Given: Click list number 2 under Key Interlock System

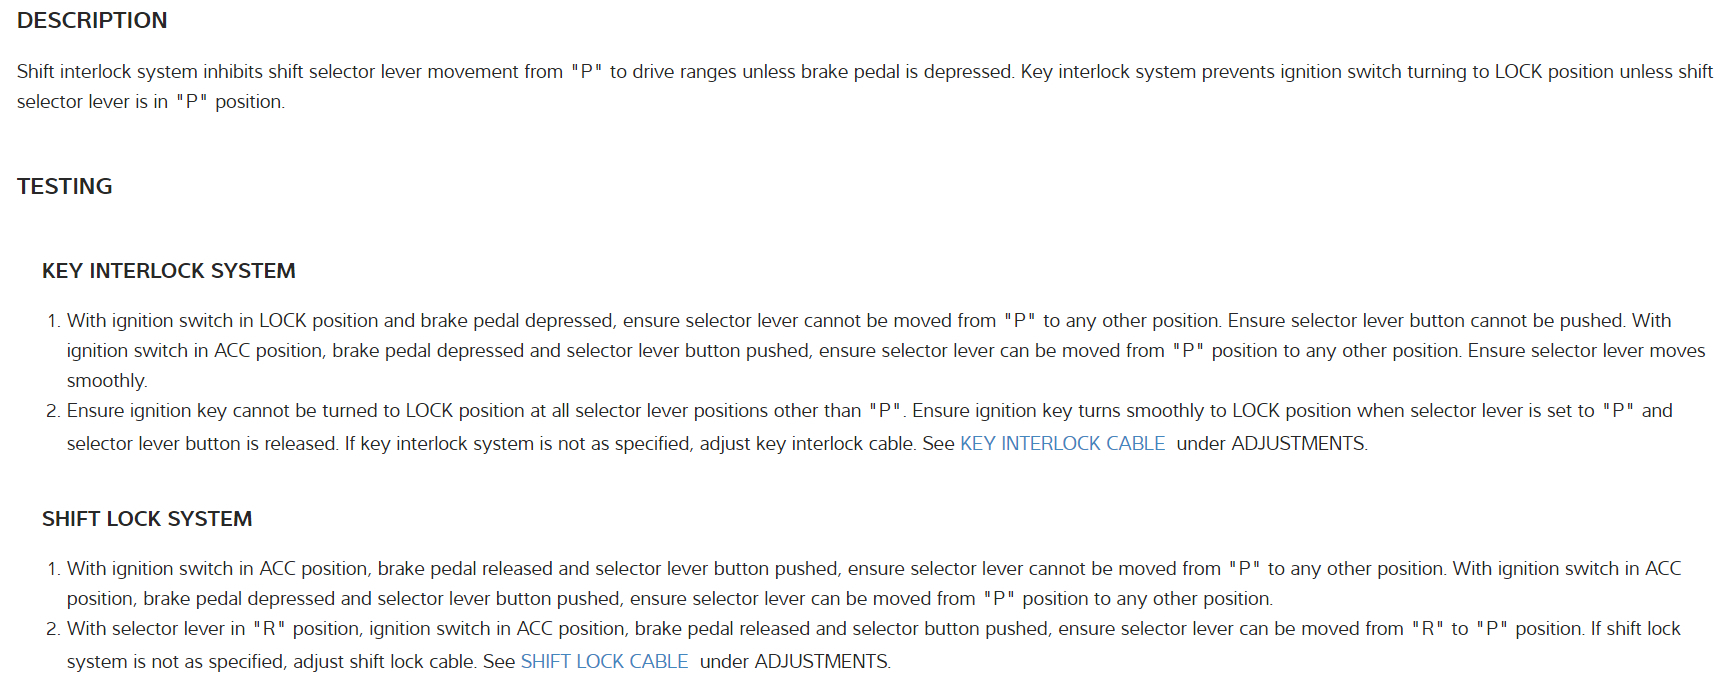Looking at the screenshot, I should click(x=53, y=411).
